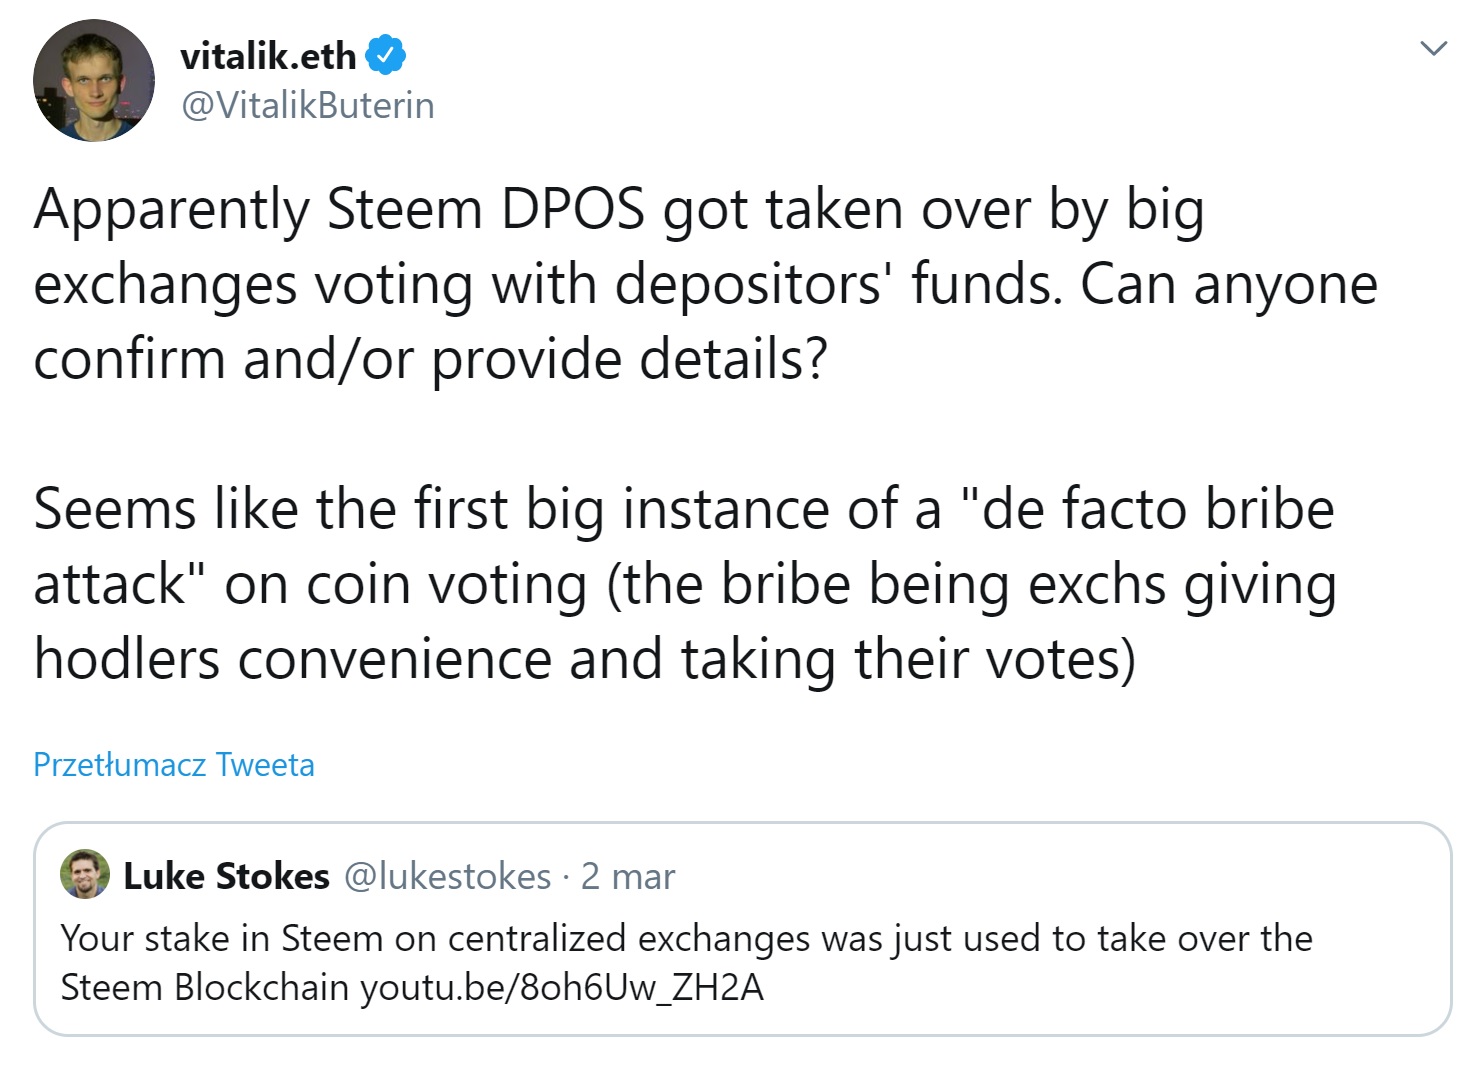Click the "Apparently Steem DPOS" opening line

(x=618, y=210)
